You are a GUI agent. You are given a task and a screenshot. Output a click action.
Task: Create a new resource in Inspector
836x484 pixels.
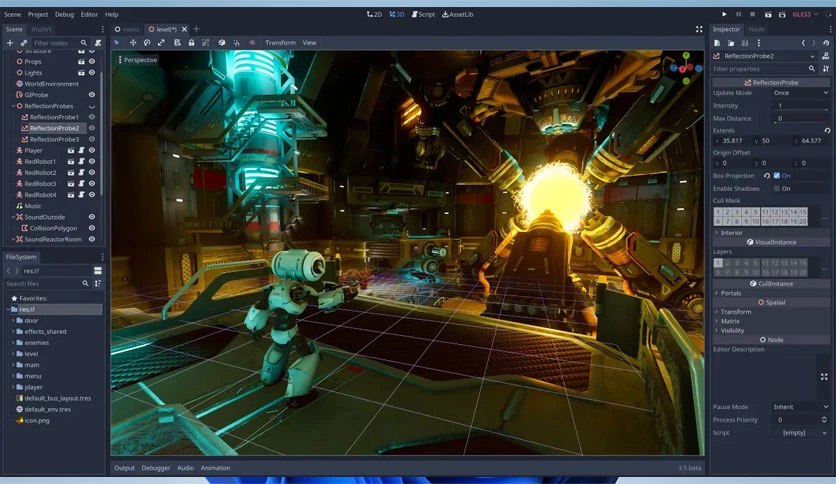click(717, 43)
